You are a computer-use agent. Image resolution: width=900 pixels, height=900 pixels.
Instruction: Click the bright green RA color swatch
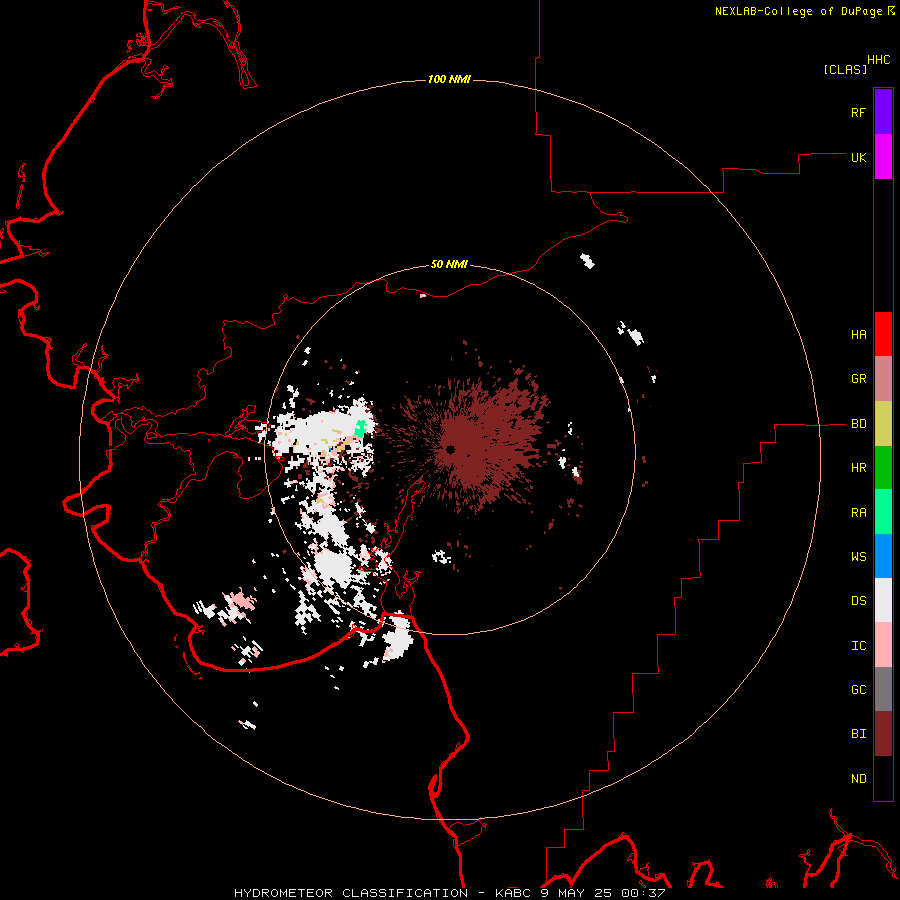coord(883,512)
